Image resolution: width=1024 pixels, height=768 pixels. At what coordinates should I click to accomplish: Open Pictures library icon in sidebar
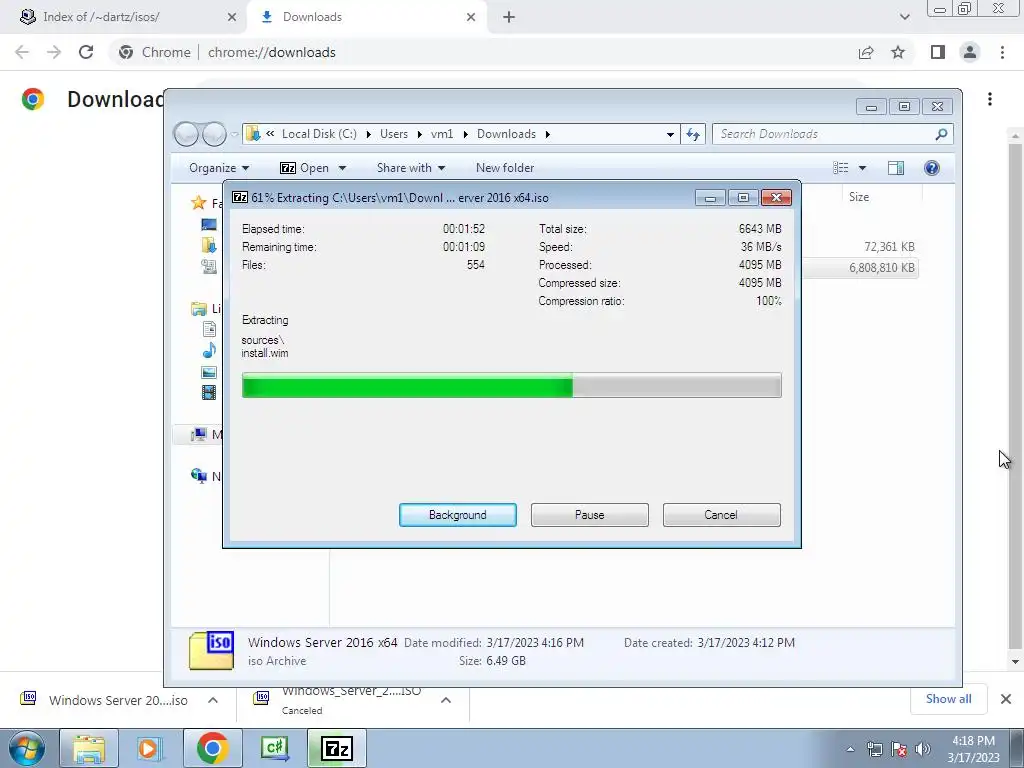click(209, 372)
